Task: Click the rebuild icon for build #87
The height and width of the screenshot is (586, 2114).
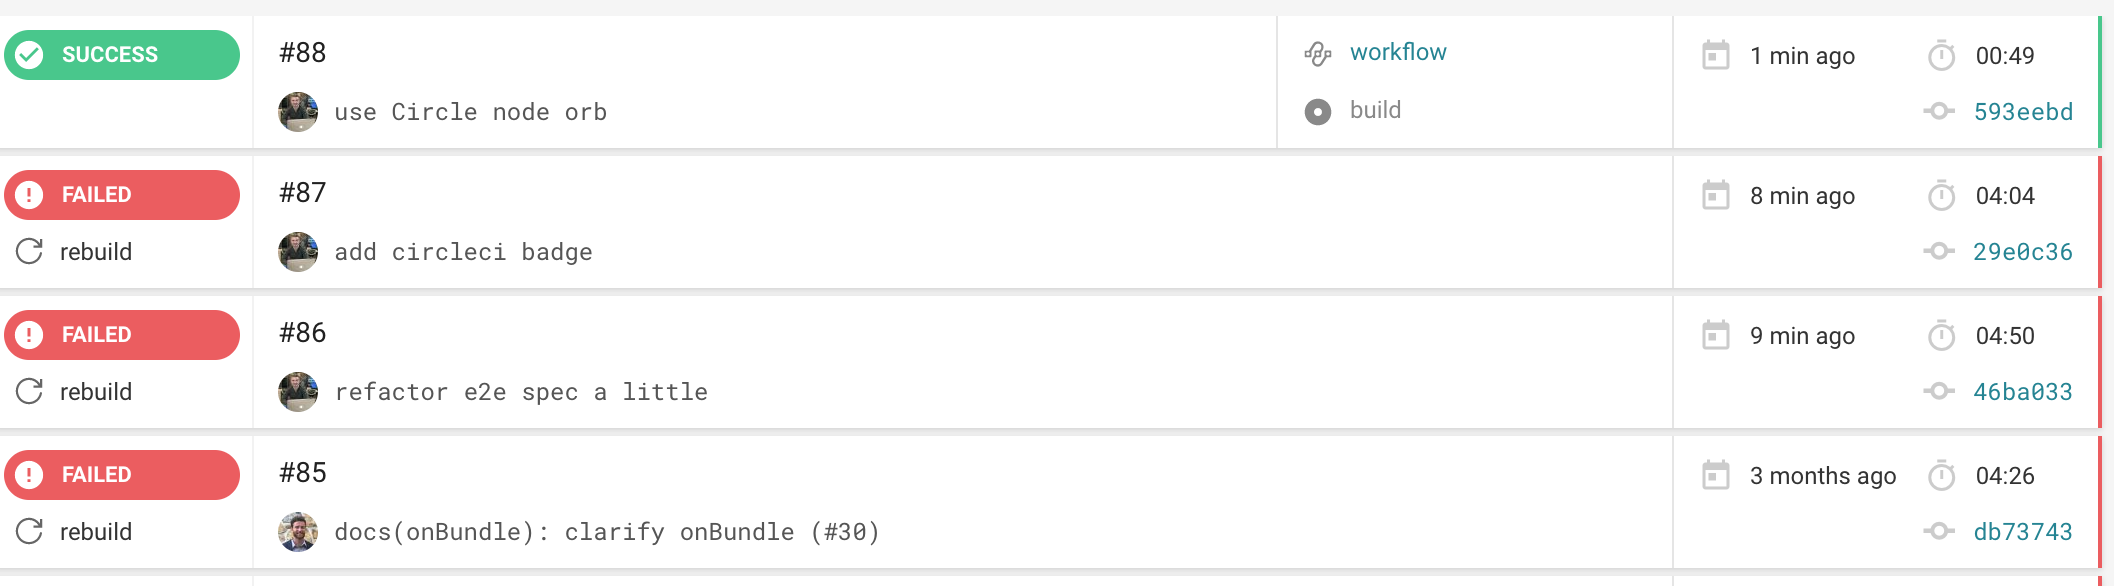Action: [x=30, y=251]
